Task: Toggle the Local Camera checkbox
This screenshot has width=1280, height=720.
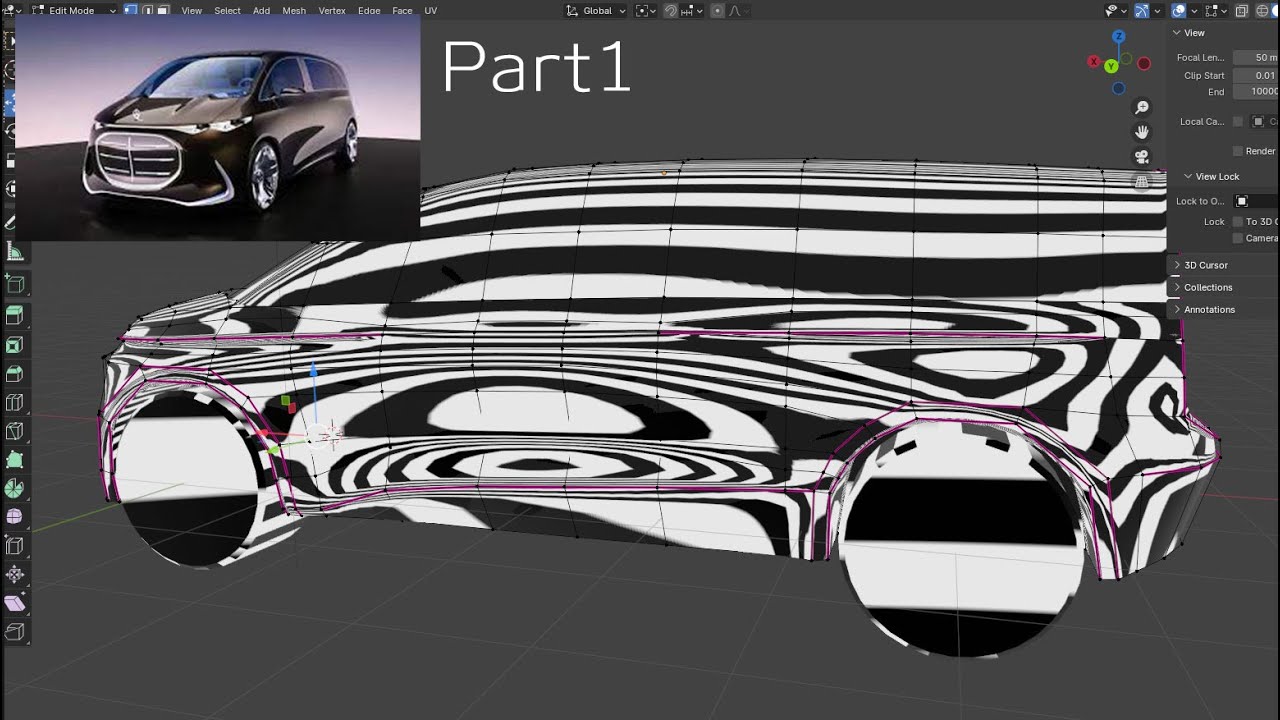Action: click(x=1238, y=121)
